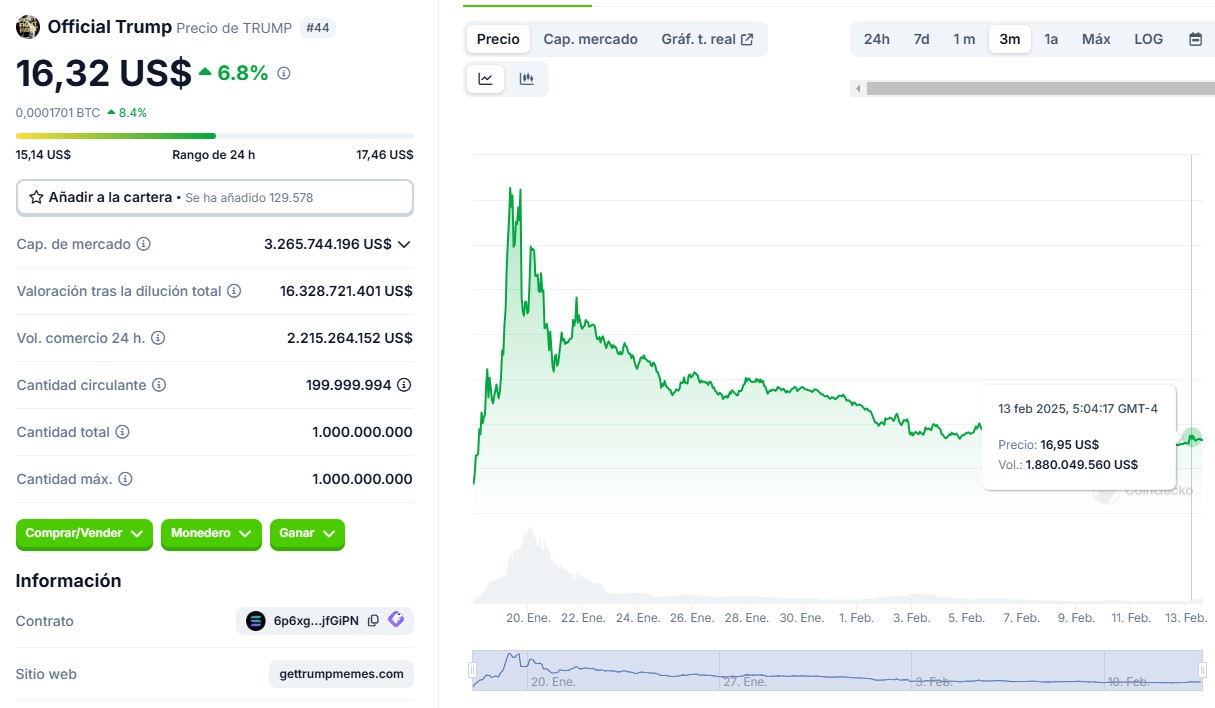Screen dimensions: 1215x708
Task: Switch to the Cap. mercado tab
Action: point(590,39)
